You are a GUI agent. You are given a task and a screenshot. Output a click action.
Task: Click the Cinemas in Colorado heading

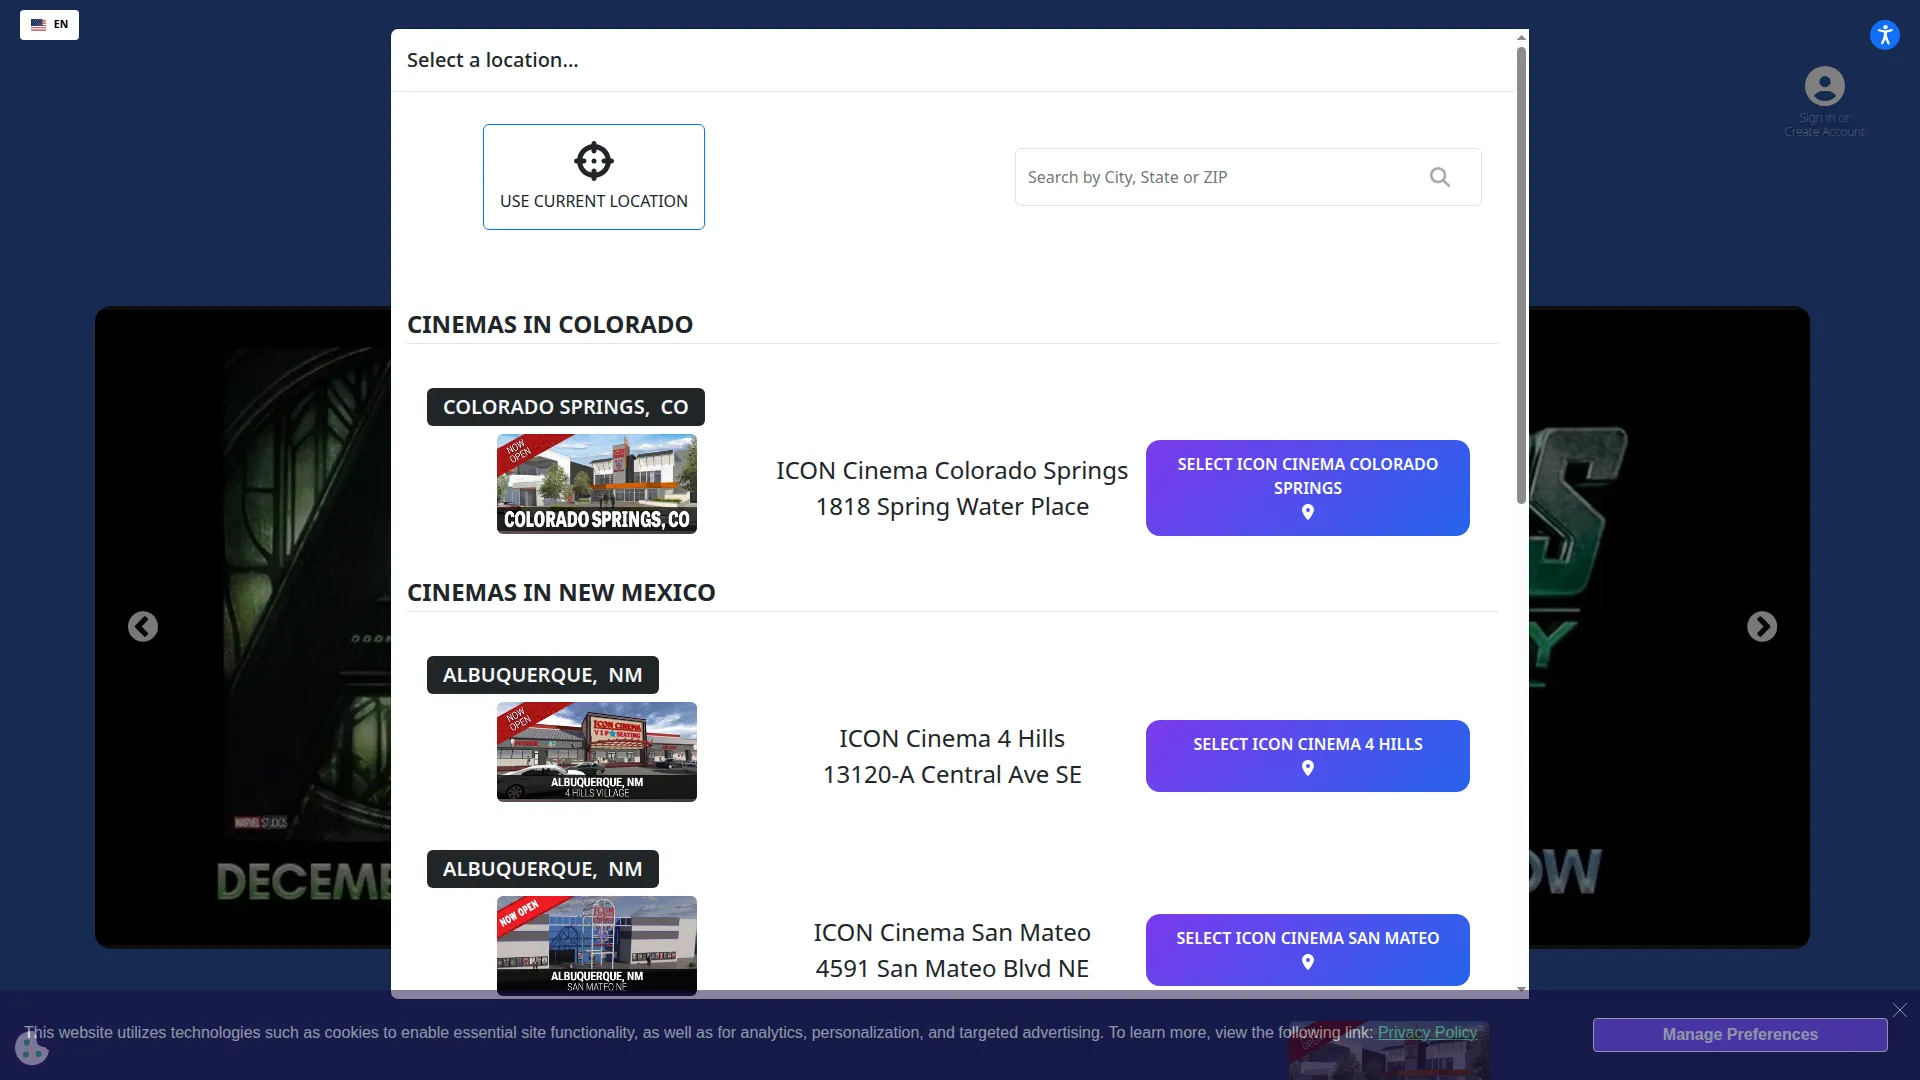[x=550, y=325]
